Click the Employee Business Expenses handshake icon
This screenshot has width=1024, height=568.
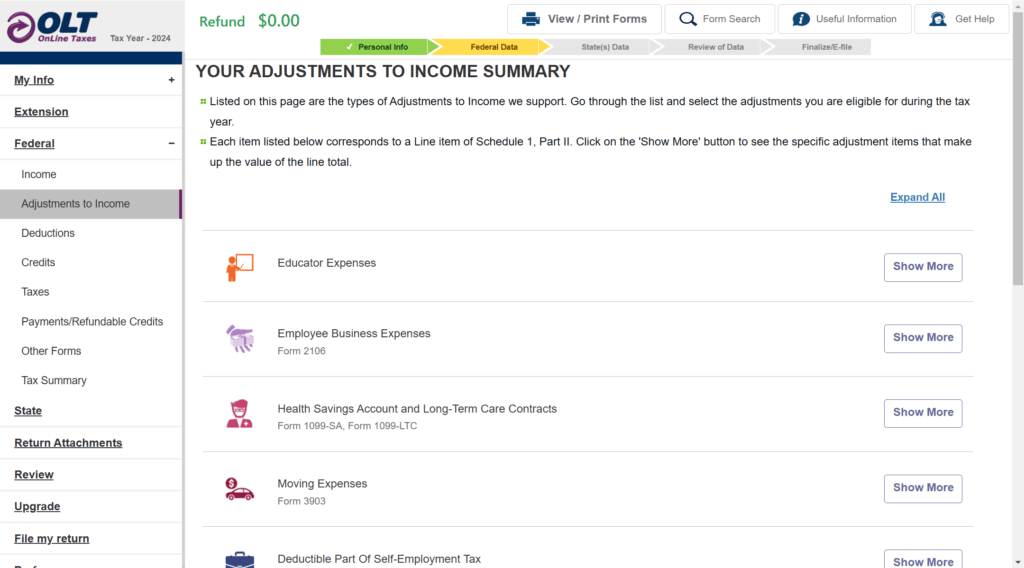(240, 339)
